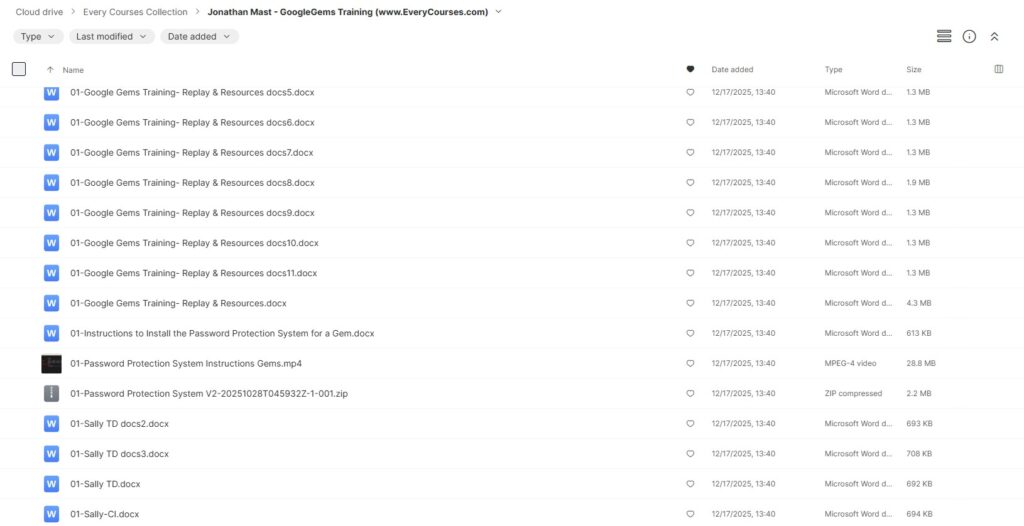Navigate to Every Courses Collection breadcrumb

click(x=135, y=12)
